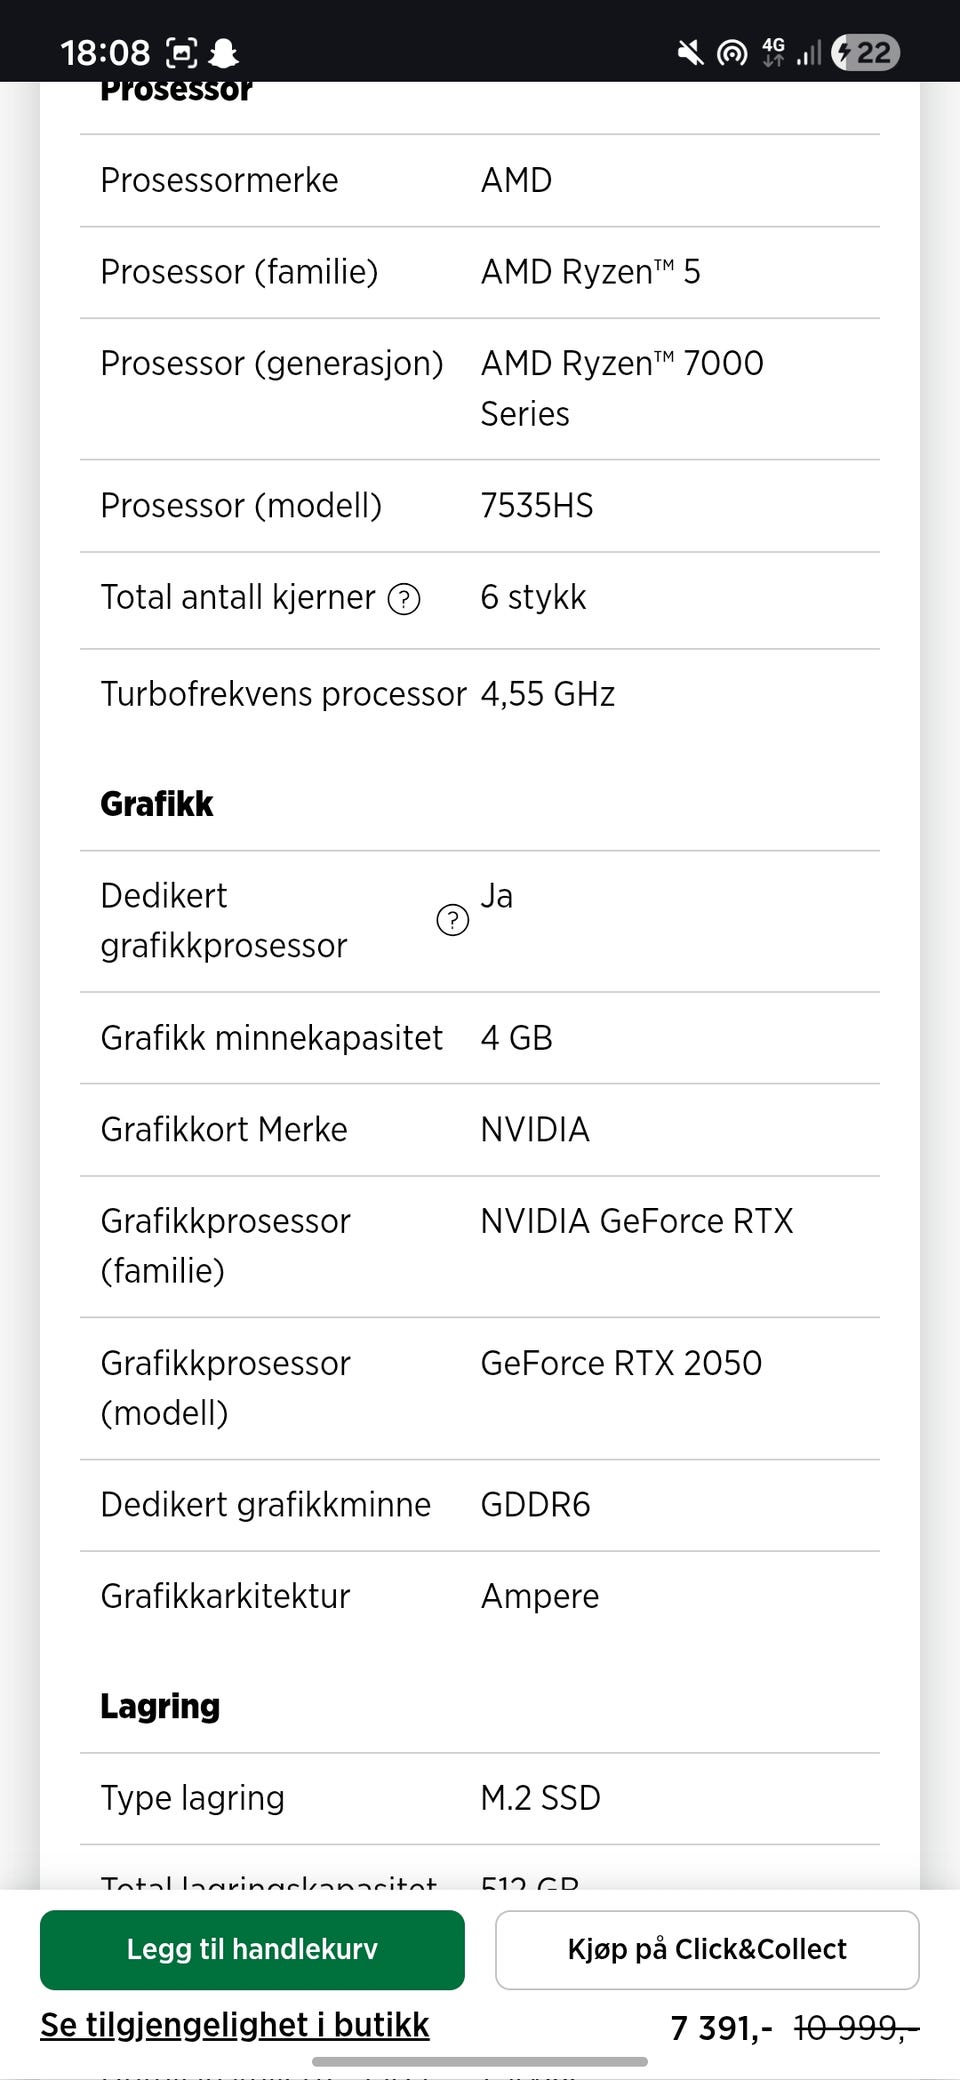Tap the sale price 7 391,-
This screenshot has width=960, height=2080.
coord(721,2028)
